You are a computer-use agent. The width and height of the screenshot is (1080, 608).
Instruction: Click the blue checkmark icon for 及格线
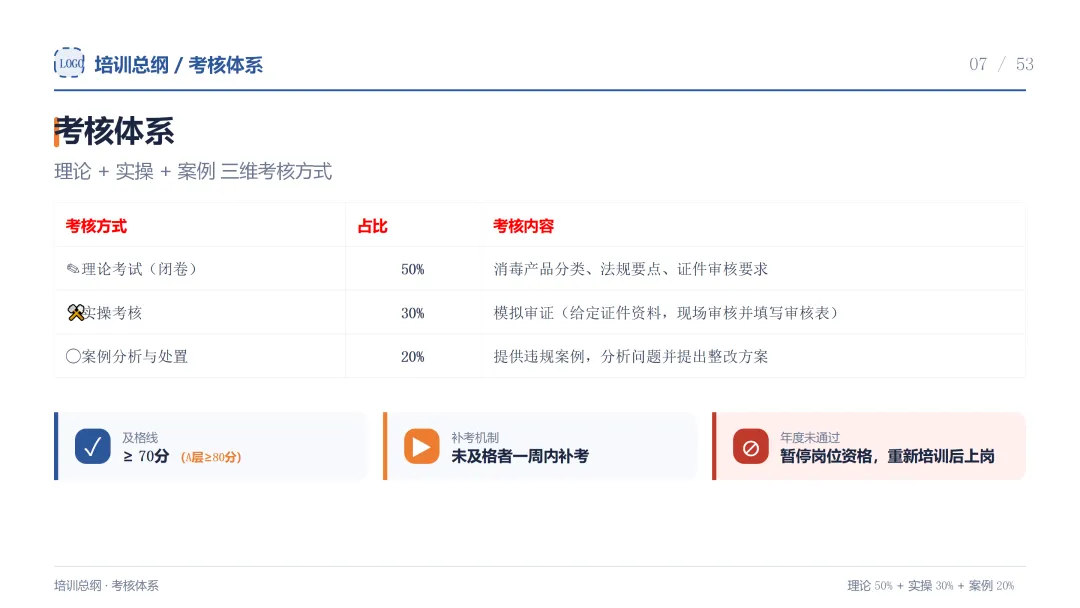pos(93,446)
